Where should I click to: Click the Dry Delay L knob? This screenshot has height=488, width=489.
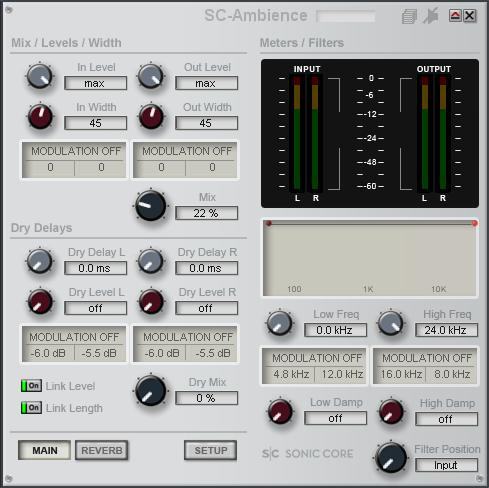click(40, 261)
